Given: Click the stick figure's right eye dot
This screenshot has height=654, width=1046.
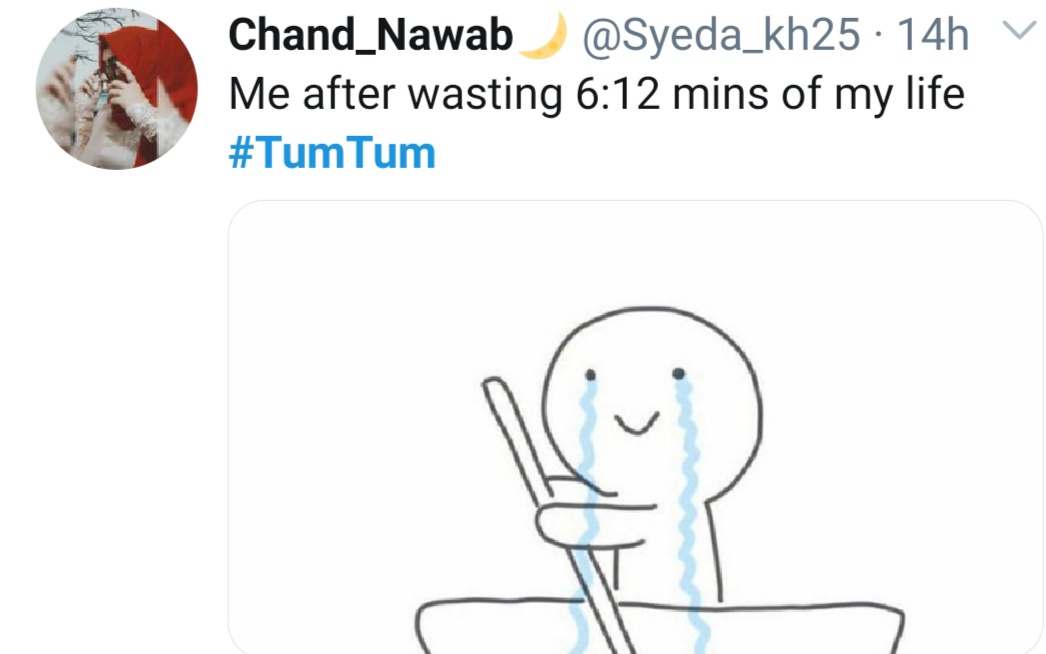Looking at the screenshot, I should point(678,373).
